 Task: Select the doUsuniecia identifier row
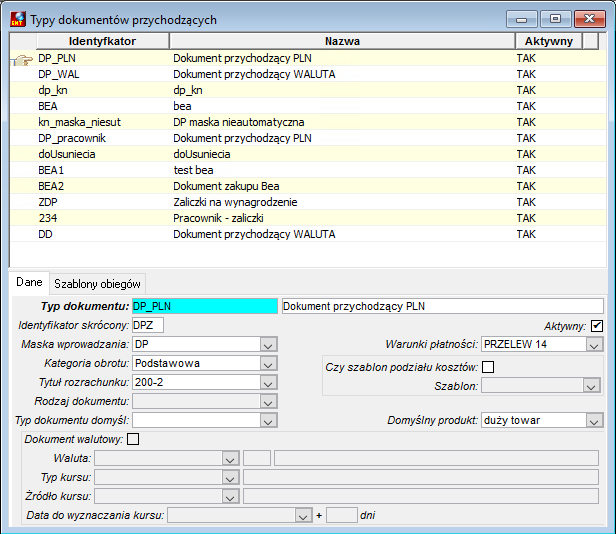308,154
